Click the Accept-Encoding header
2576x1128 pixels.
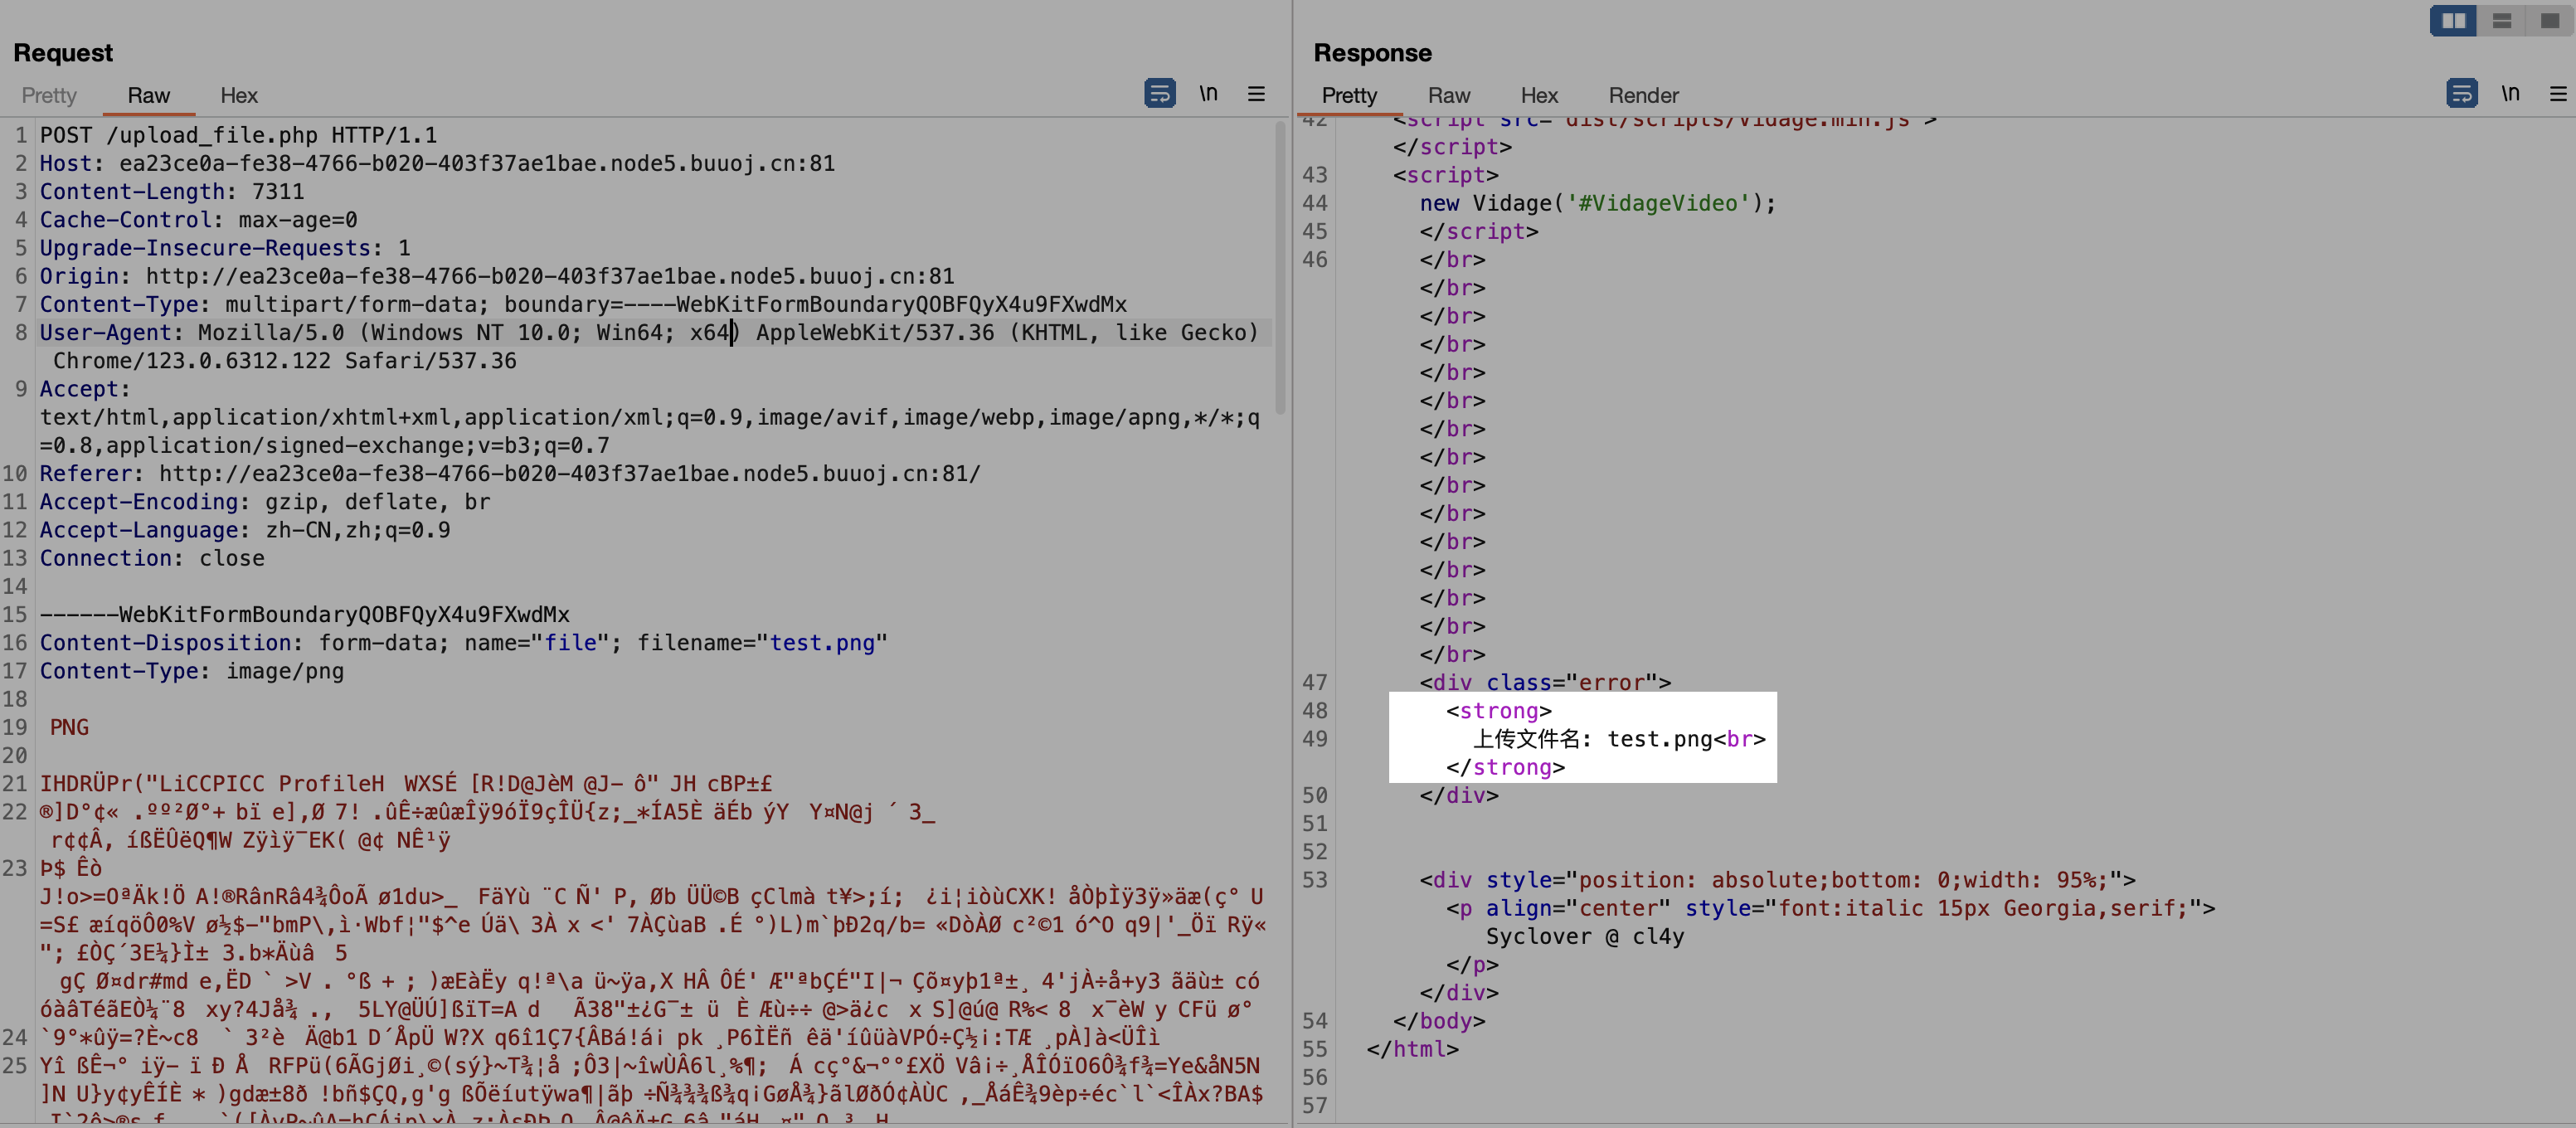click(x=265, y=502)
